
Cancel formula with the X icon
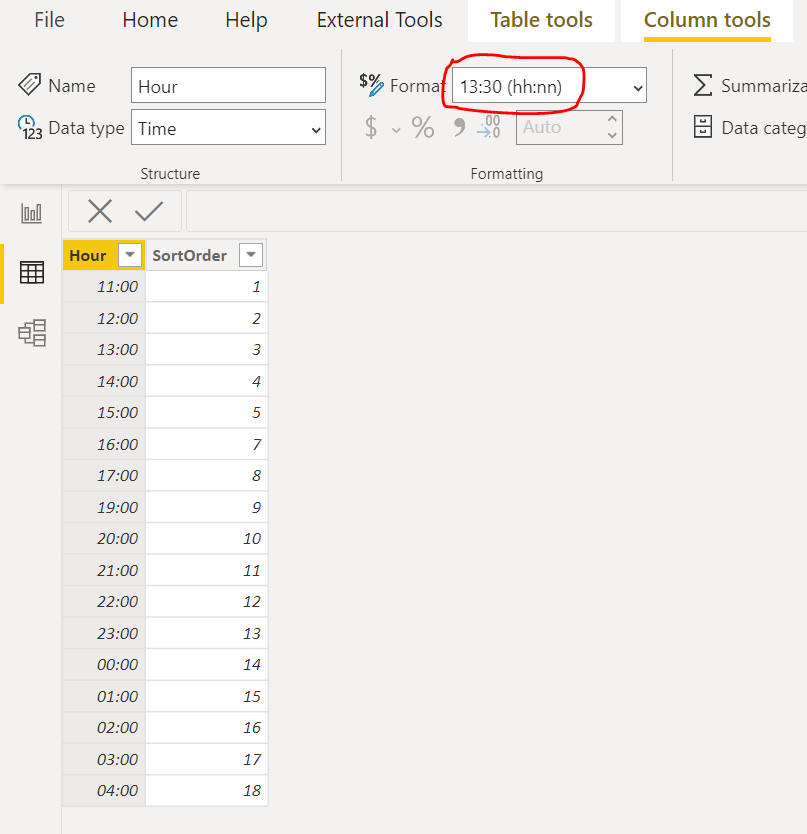point(100,211)
